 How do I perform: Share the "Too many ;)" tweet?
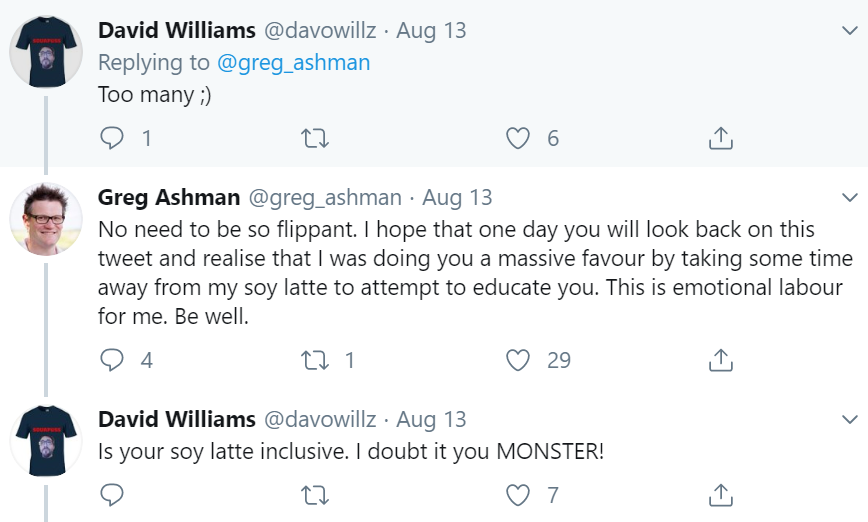[x=720, y=138]
